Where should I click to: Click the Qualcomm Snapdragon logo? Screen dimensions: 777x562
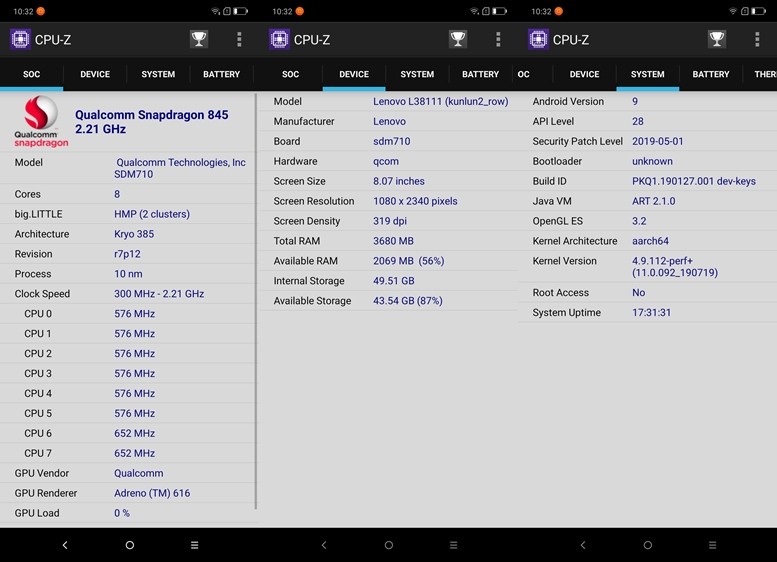pos(41,121)
